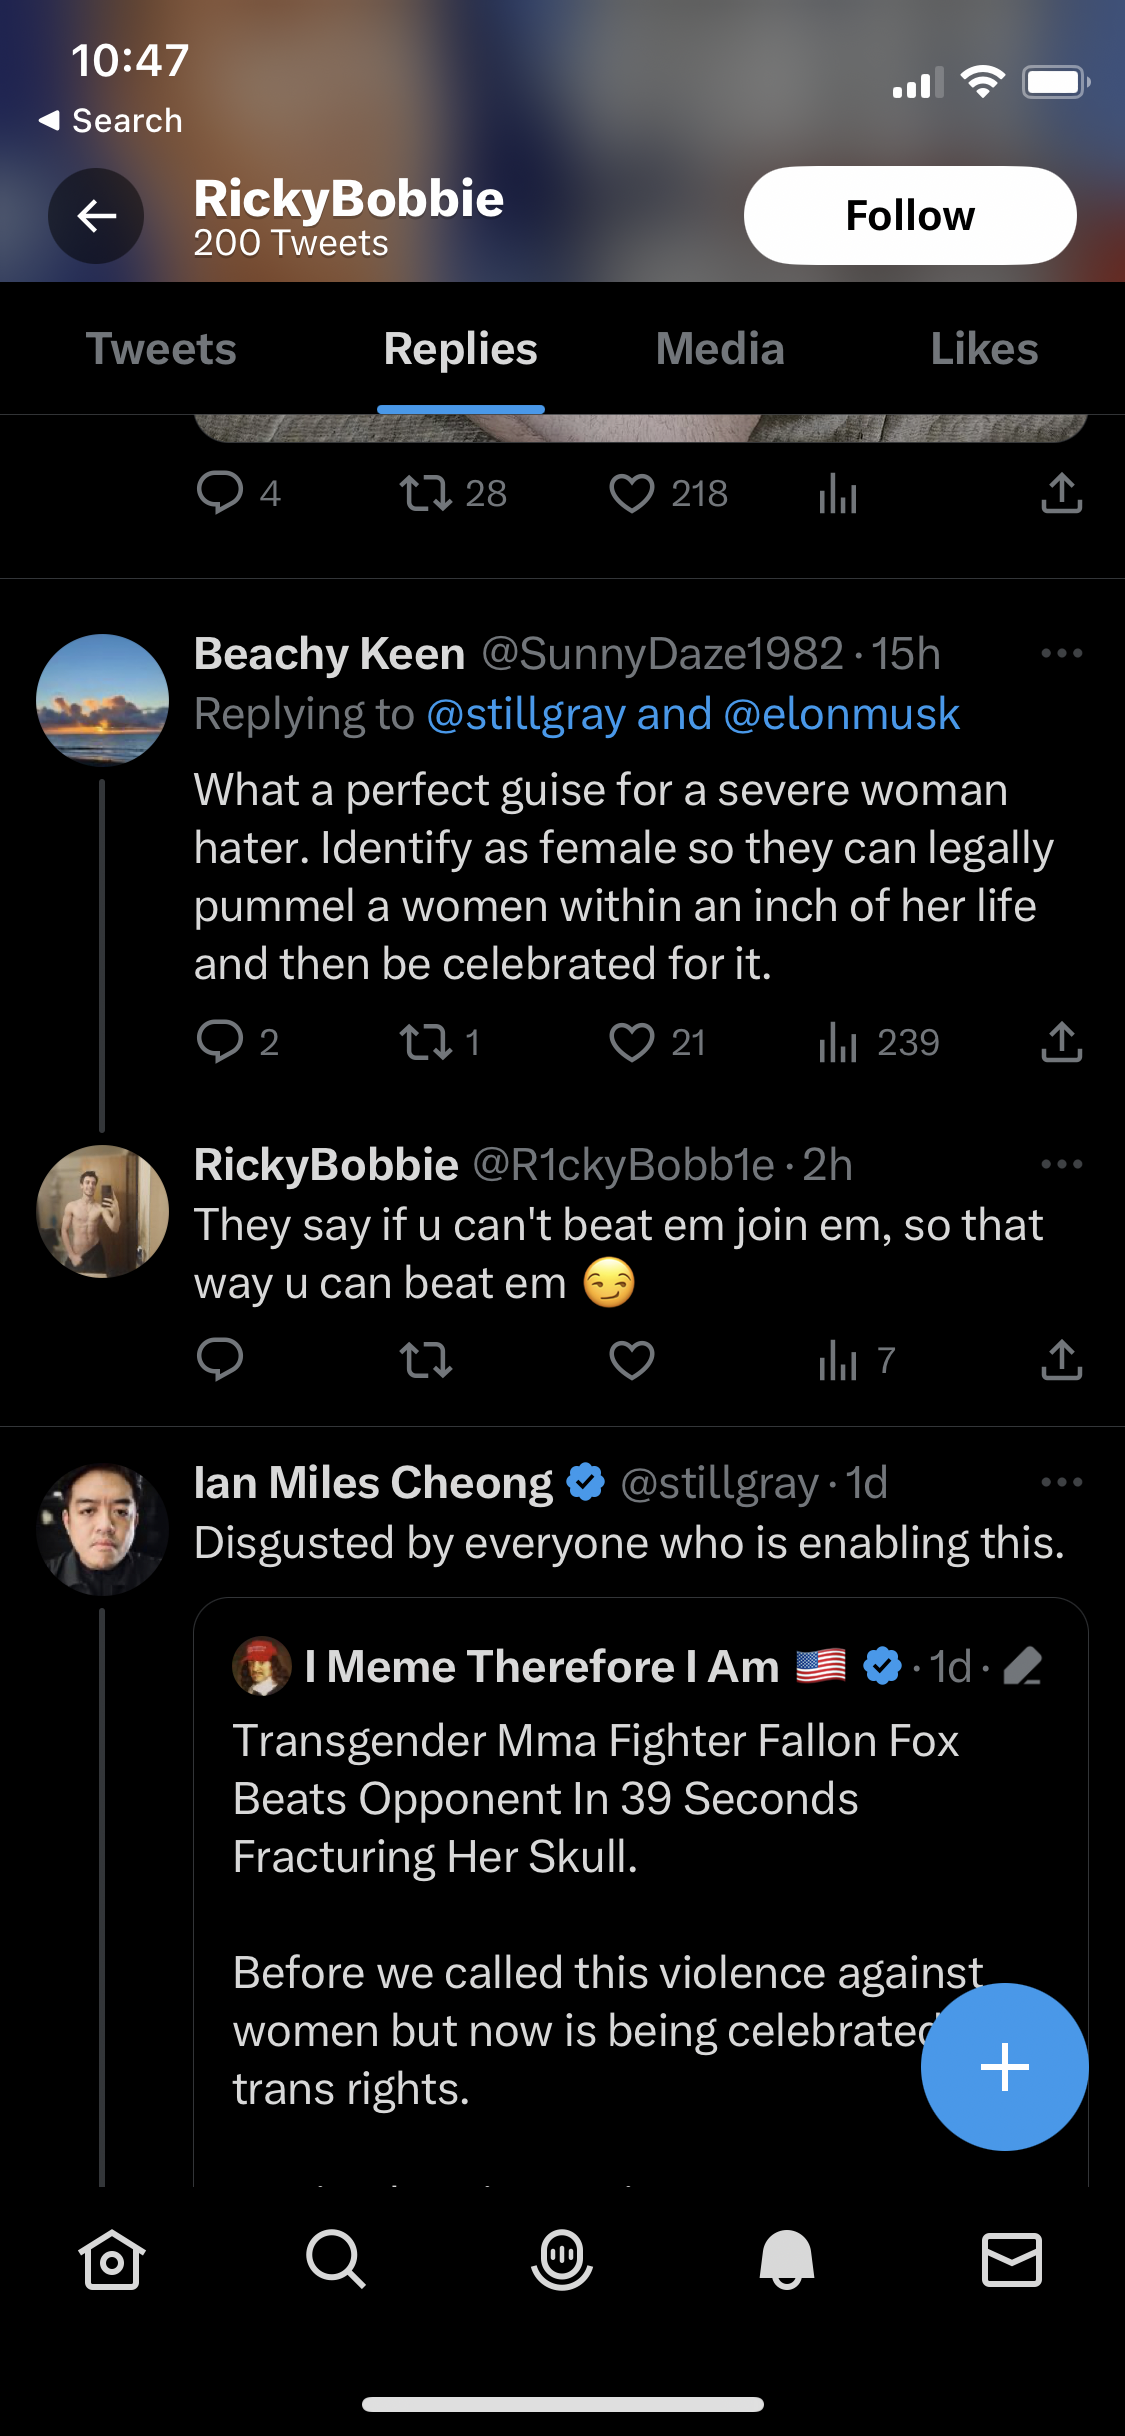Open the Media tab
The image size is (1125, 2436).
720,349
